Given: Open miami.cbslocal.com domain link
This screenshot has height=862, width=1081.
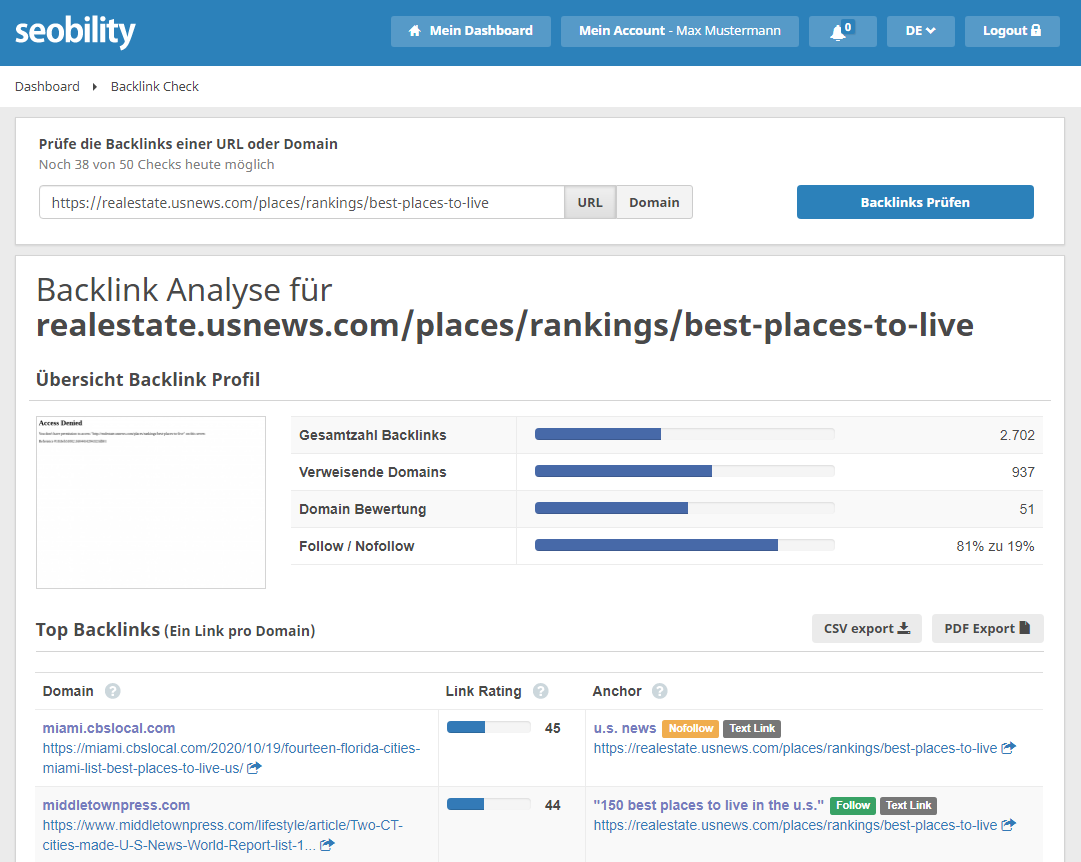Looking at the screenshot, I should [x=109, y=728].
